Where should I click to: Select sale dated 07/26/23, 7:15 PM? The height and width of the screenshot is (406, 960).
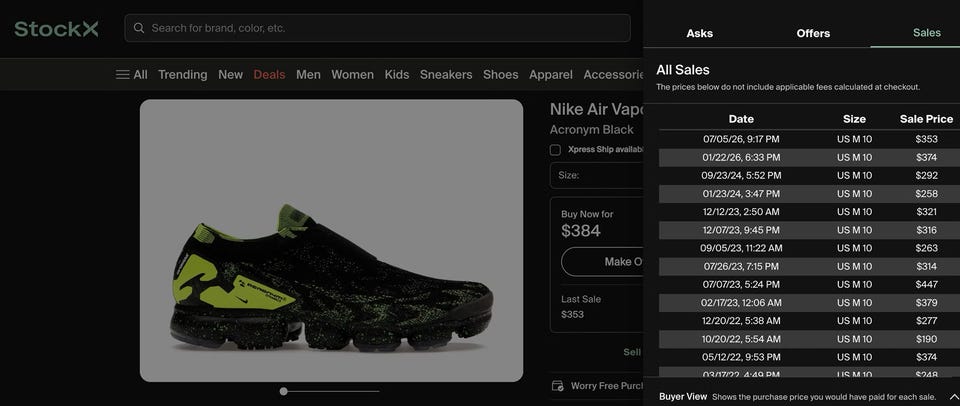(x=809, y=266)
